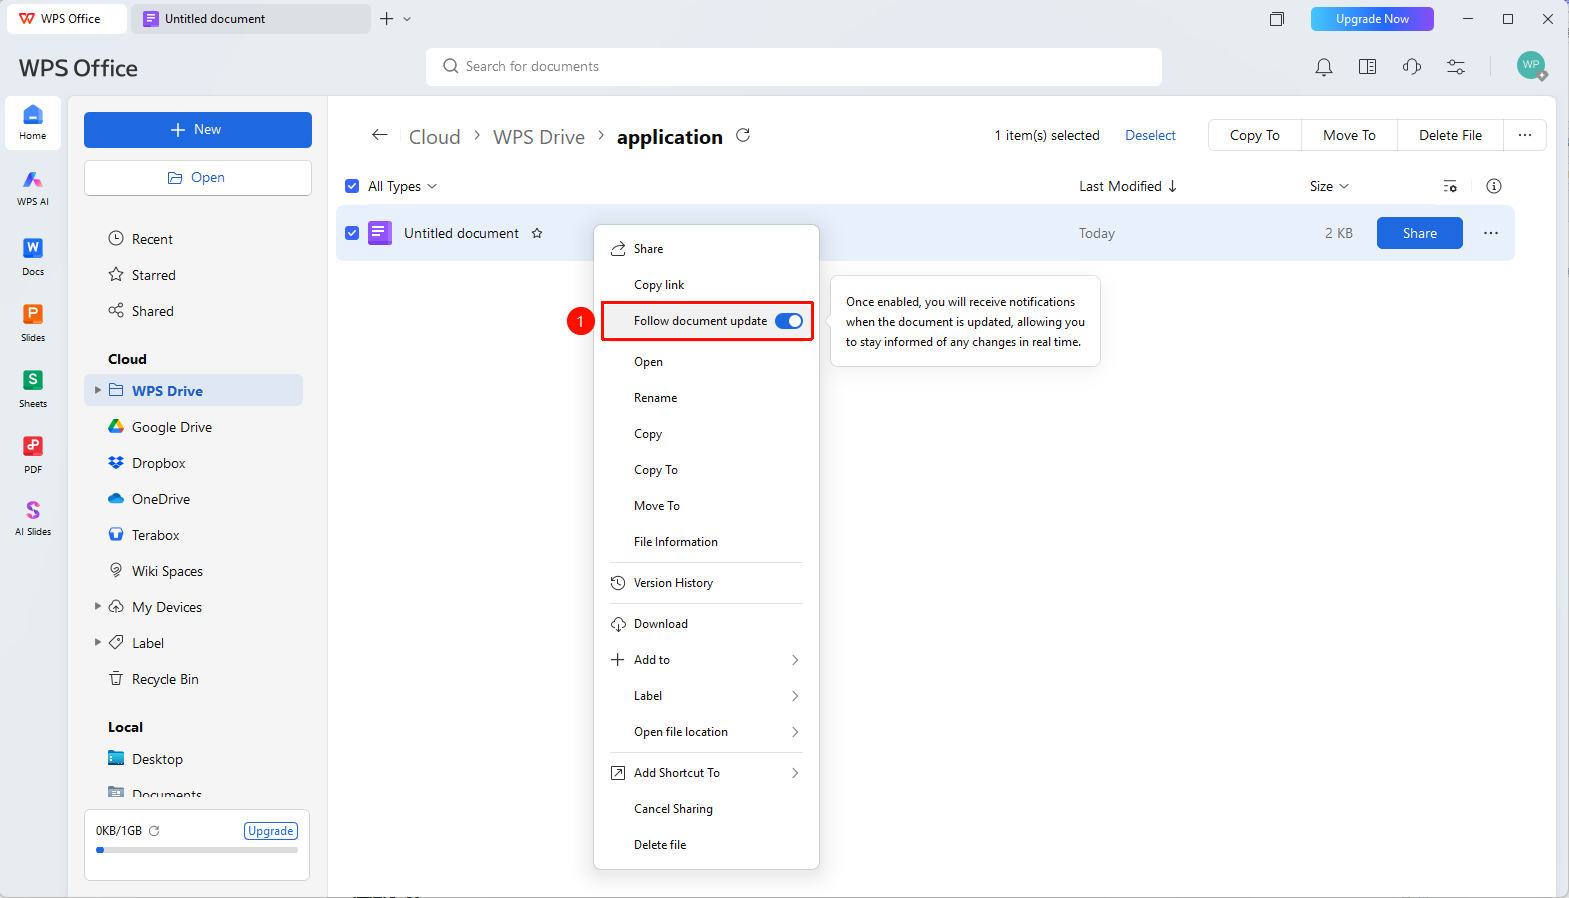Image resolution: width=1569 pixels, height=898 pixels.
Task: Click the user profile avatar
Action: 1531,66
